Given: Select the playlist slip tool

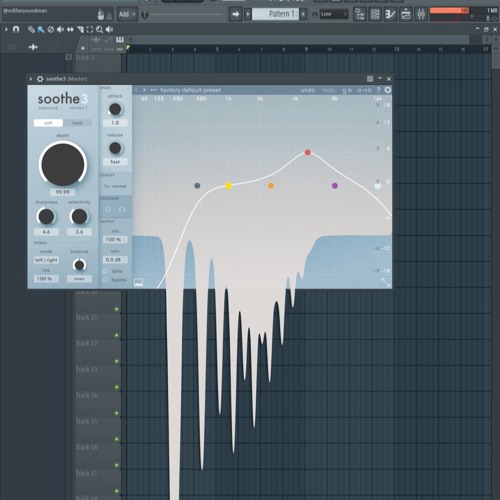Looking at the screenshot, I should tap(70, 29).
